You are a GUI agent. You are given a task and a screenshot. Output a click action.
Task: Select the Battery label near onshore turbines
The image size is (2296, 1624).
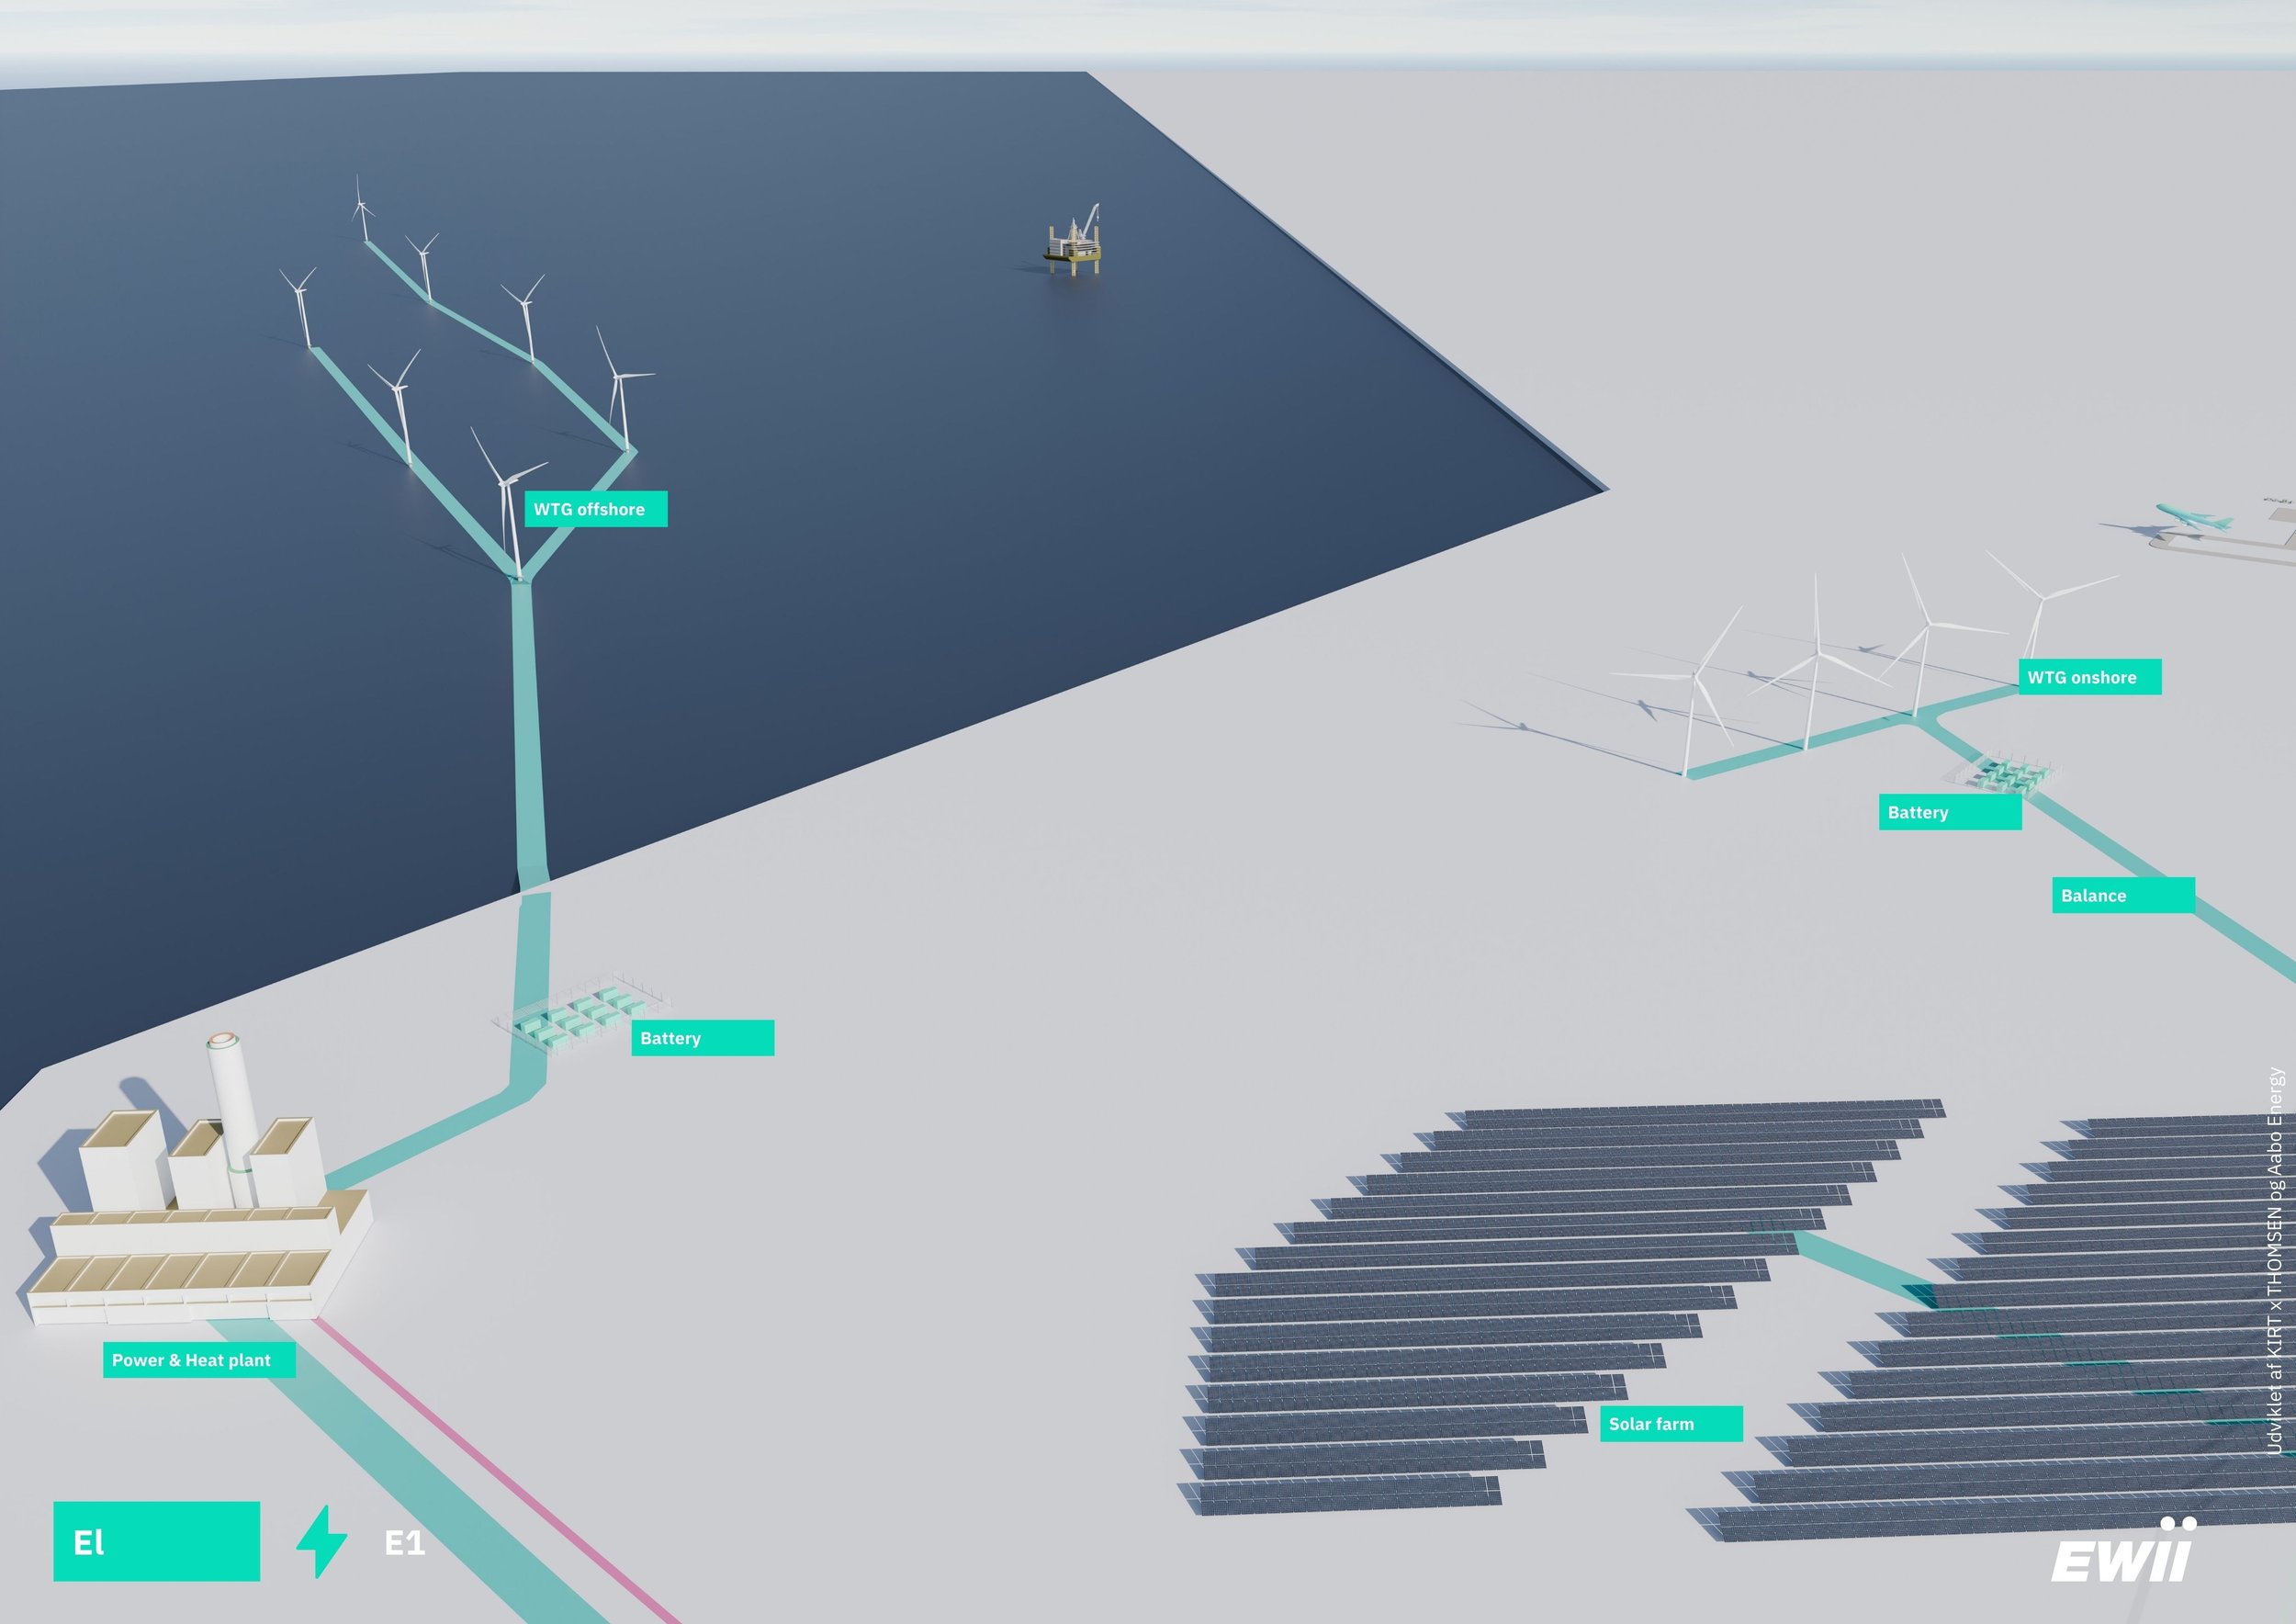point(1949,812)
